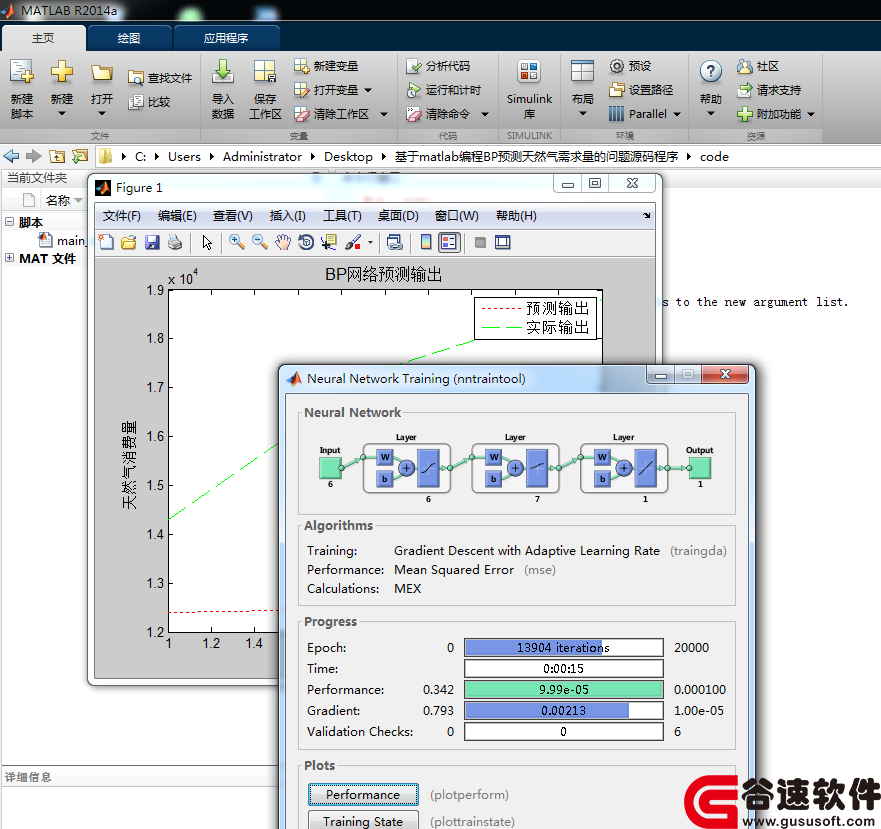Screen dimensions: 881x829
Task: Expand Clear Workspace (清除工作区) dropdown
Action: coord(384,114)
